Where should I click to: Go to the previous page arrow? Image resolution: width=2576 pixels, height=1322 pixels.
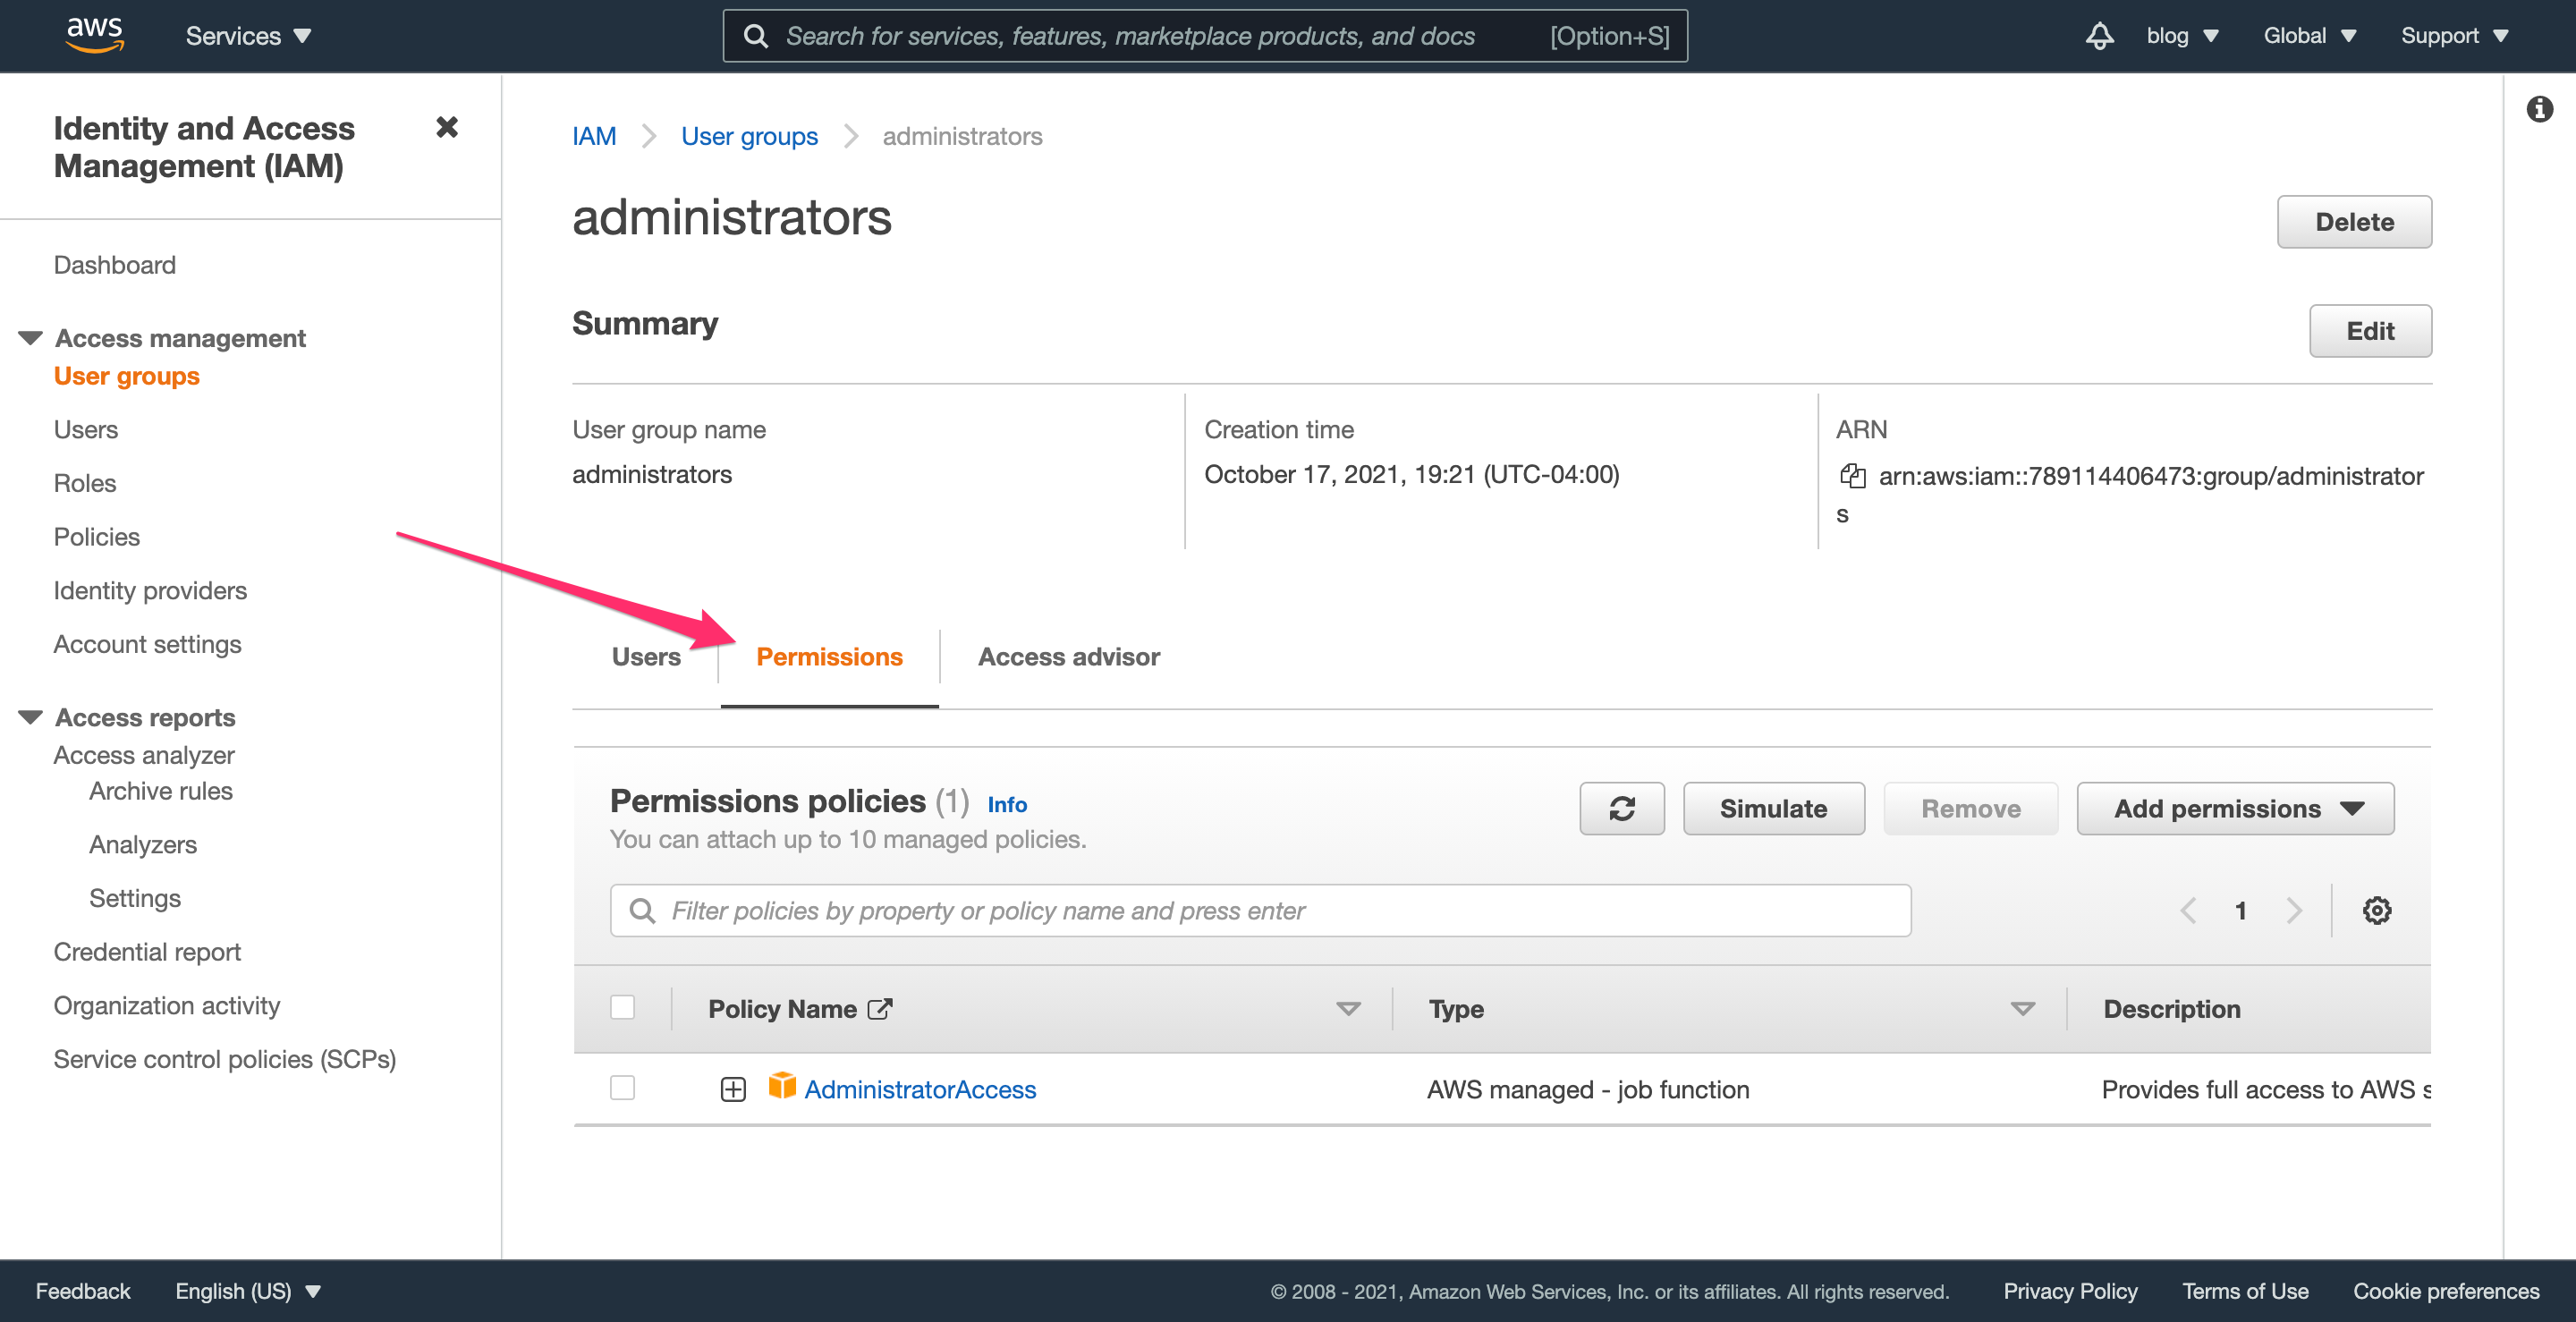point(2188,910)
